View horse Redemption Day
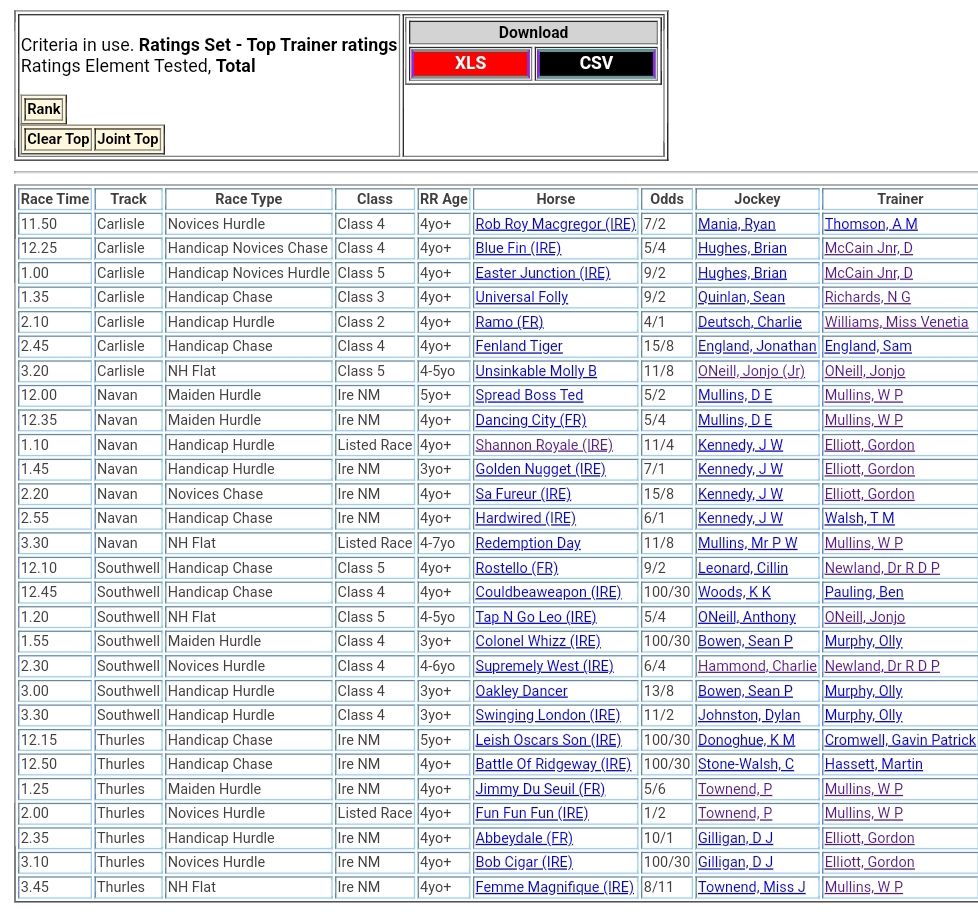 (x=528, y=543)
